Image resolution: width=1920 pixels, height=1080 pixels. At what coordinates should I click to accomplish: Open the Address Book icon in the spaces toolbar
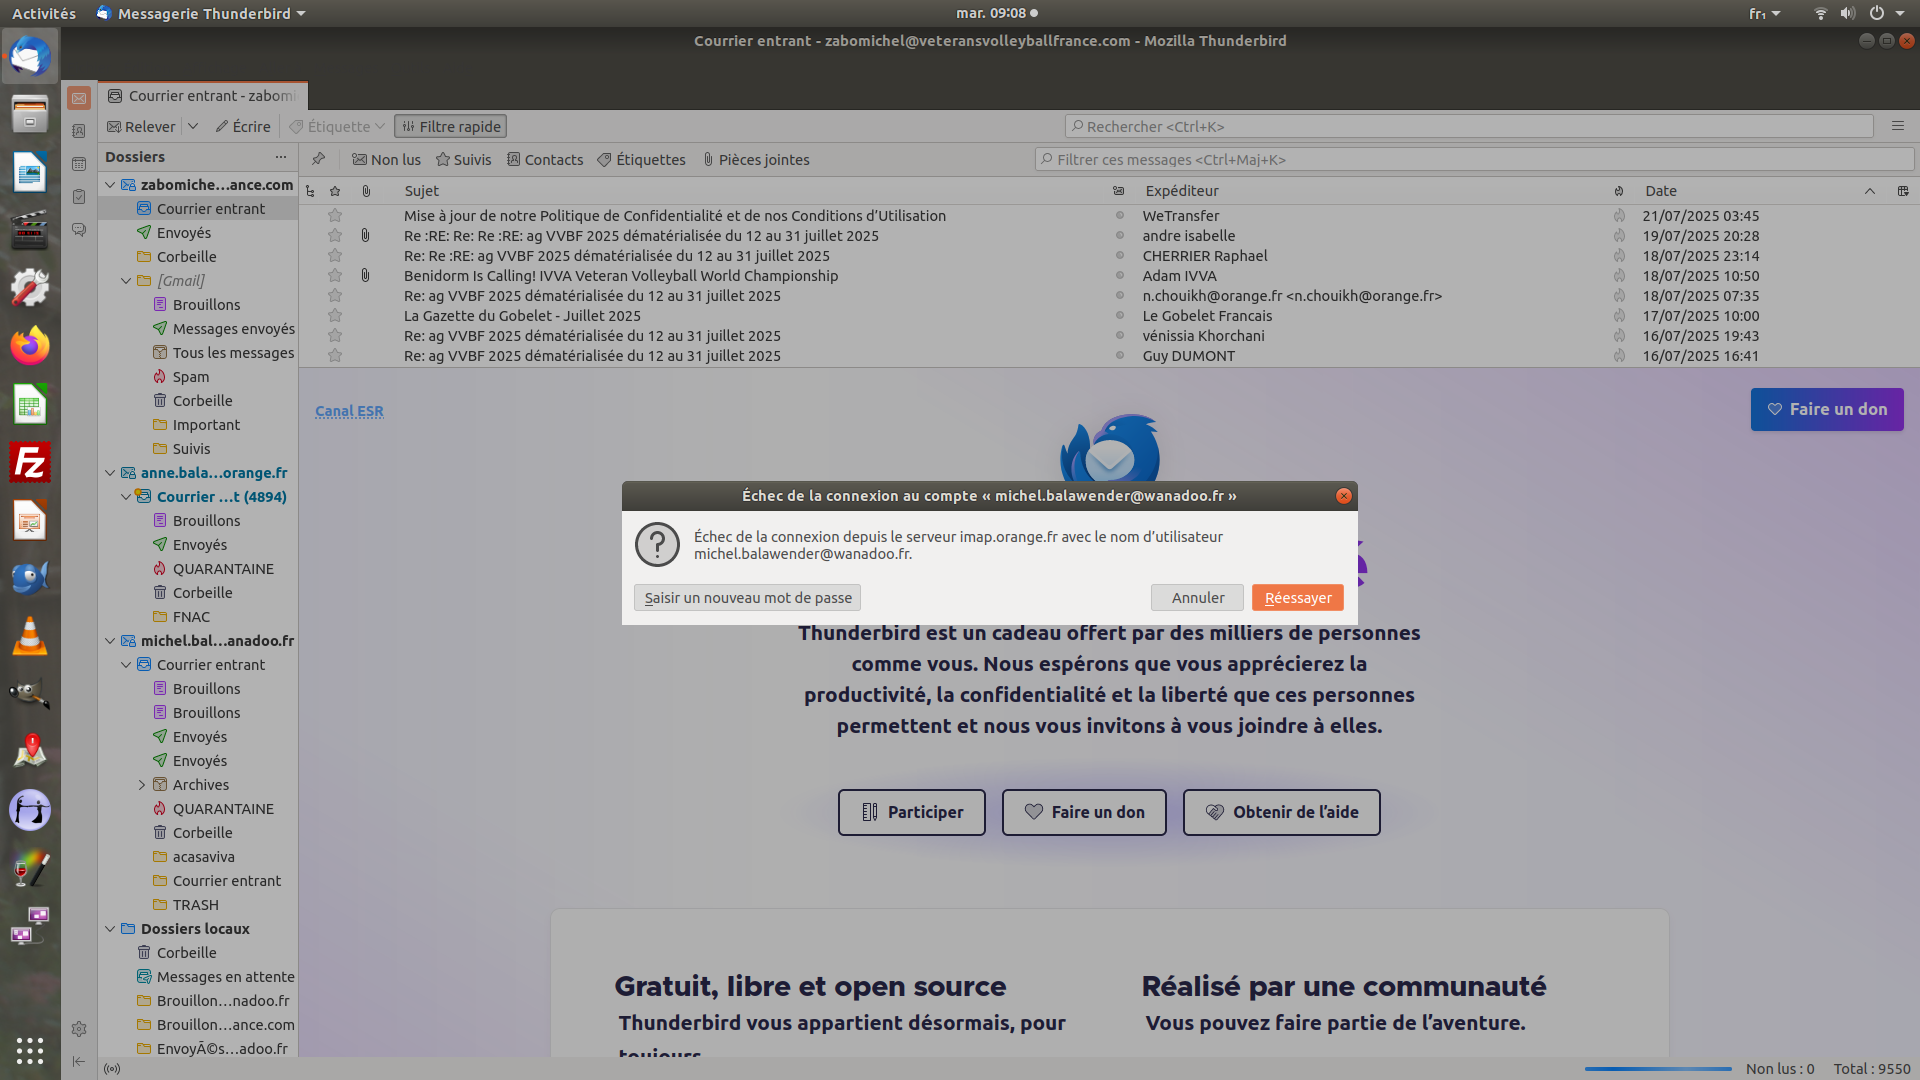79,131
